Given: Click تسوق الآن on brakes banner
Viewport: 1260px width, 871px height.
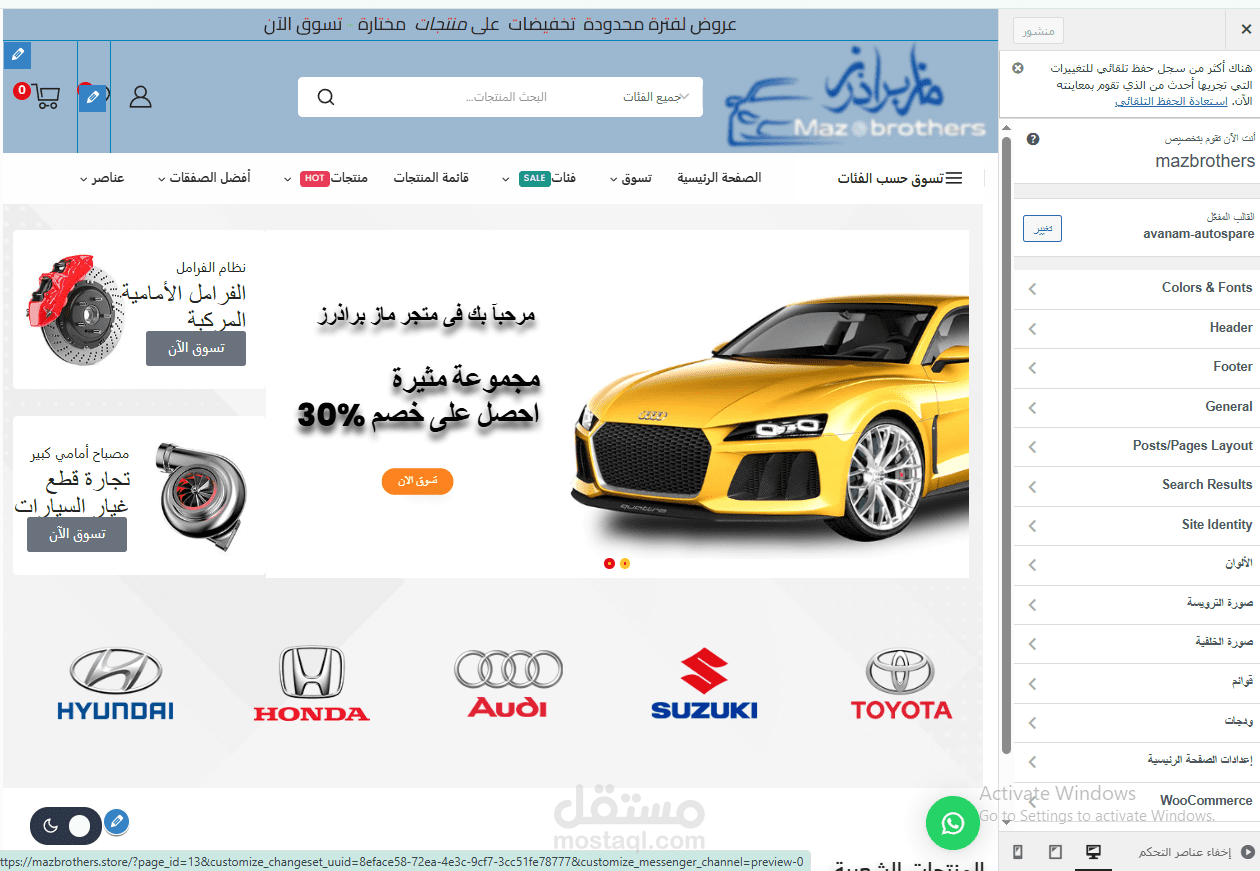Looking at the screenshot, I should click(x=196, y=349).
